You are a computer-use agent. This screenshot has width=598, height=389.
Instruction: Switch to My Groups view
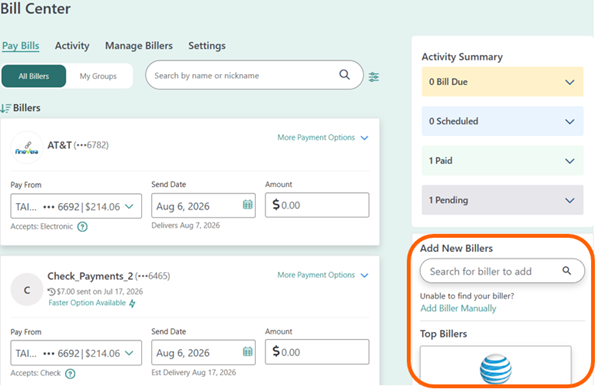[98, 76]
